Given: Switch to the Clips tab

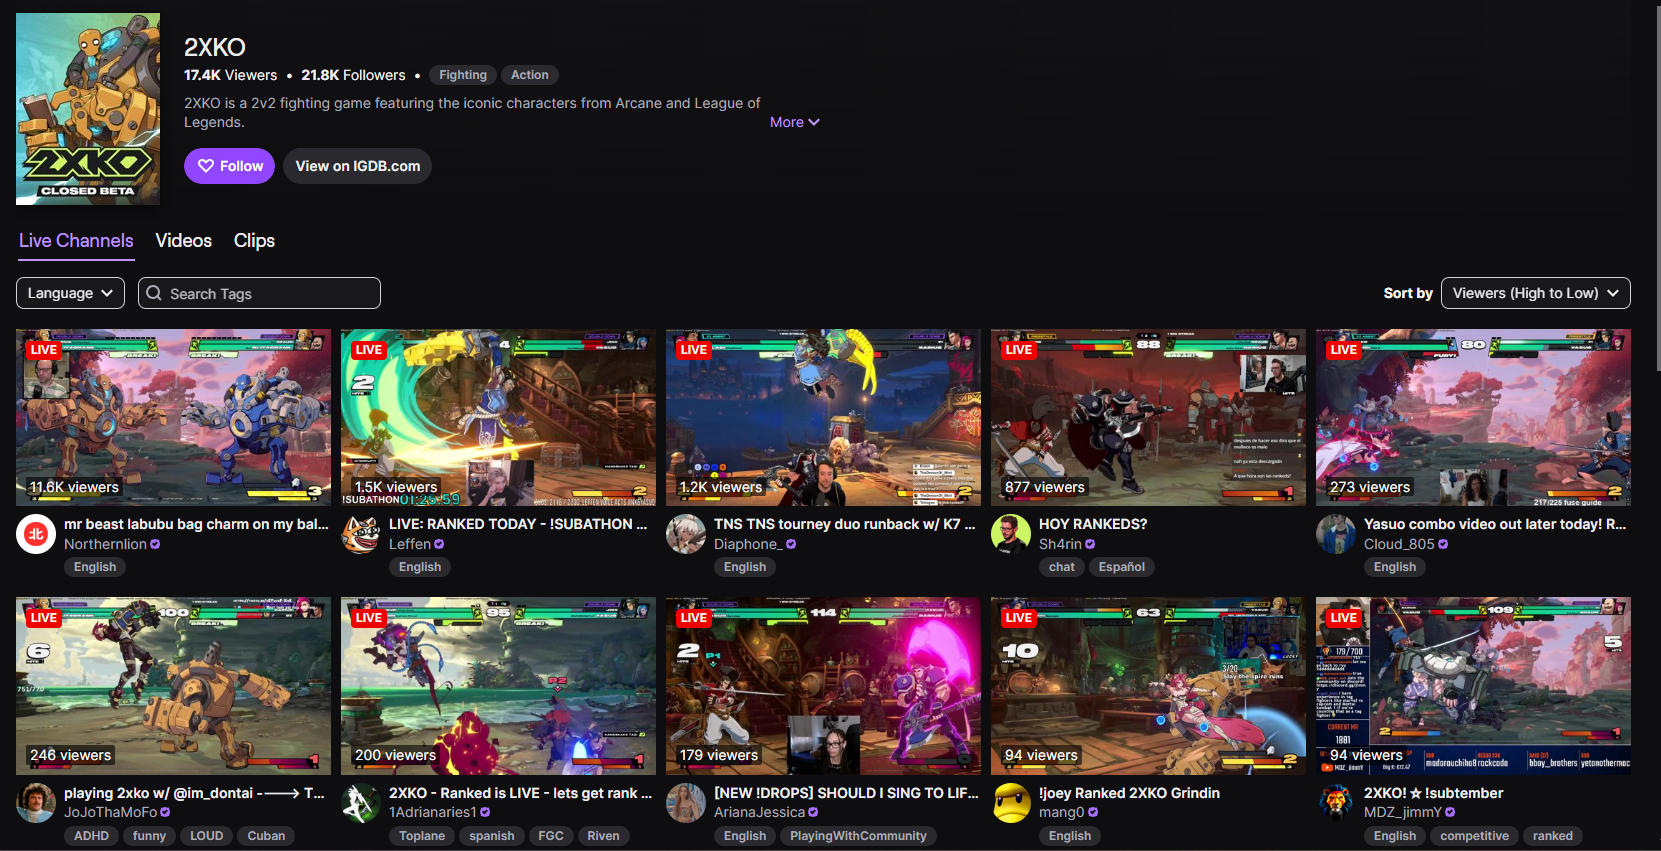Looking at the screenshot, I should [254, 240].
